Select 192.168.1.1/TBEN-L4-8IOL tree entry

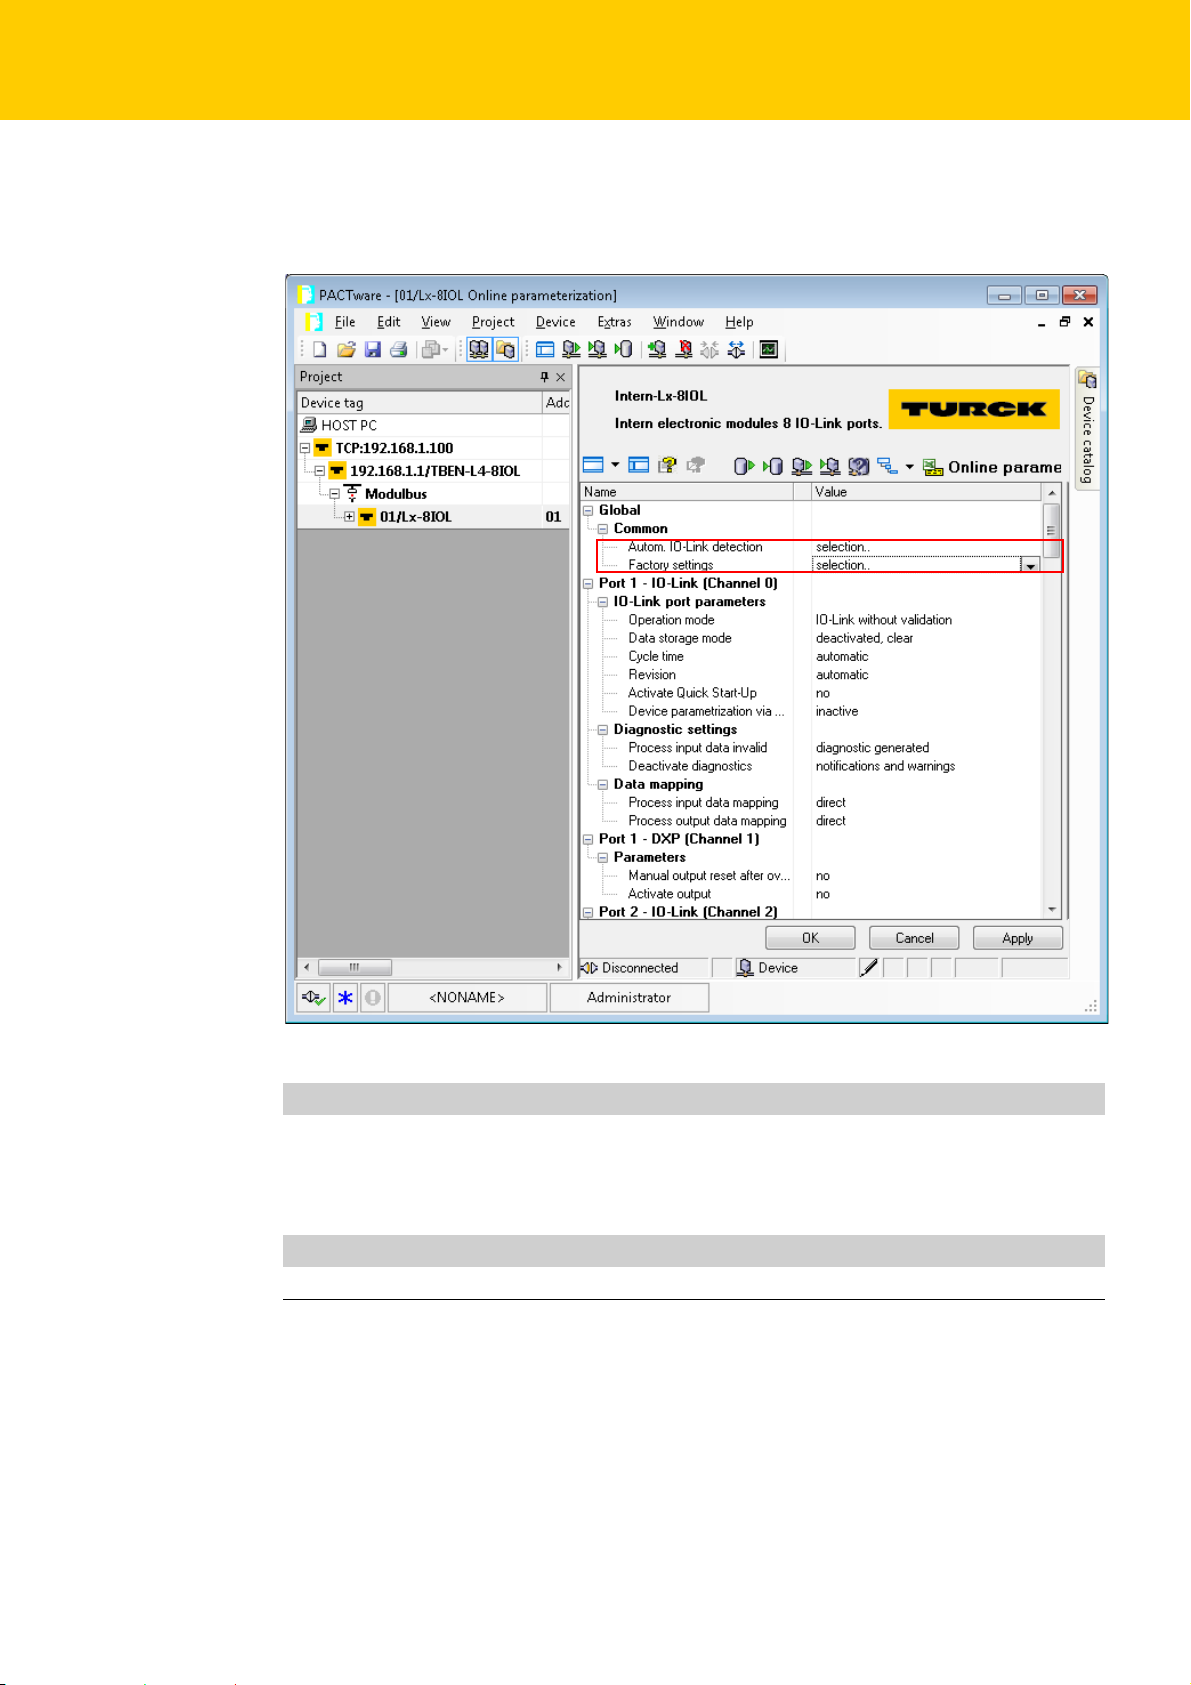435,471
